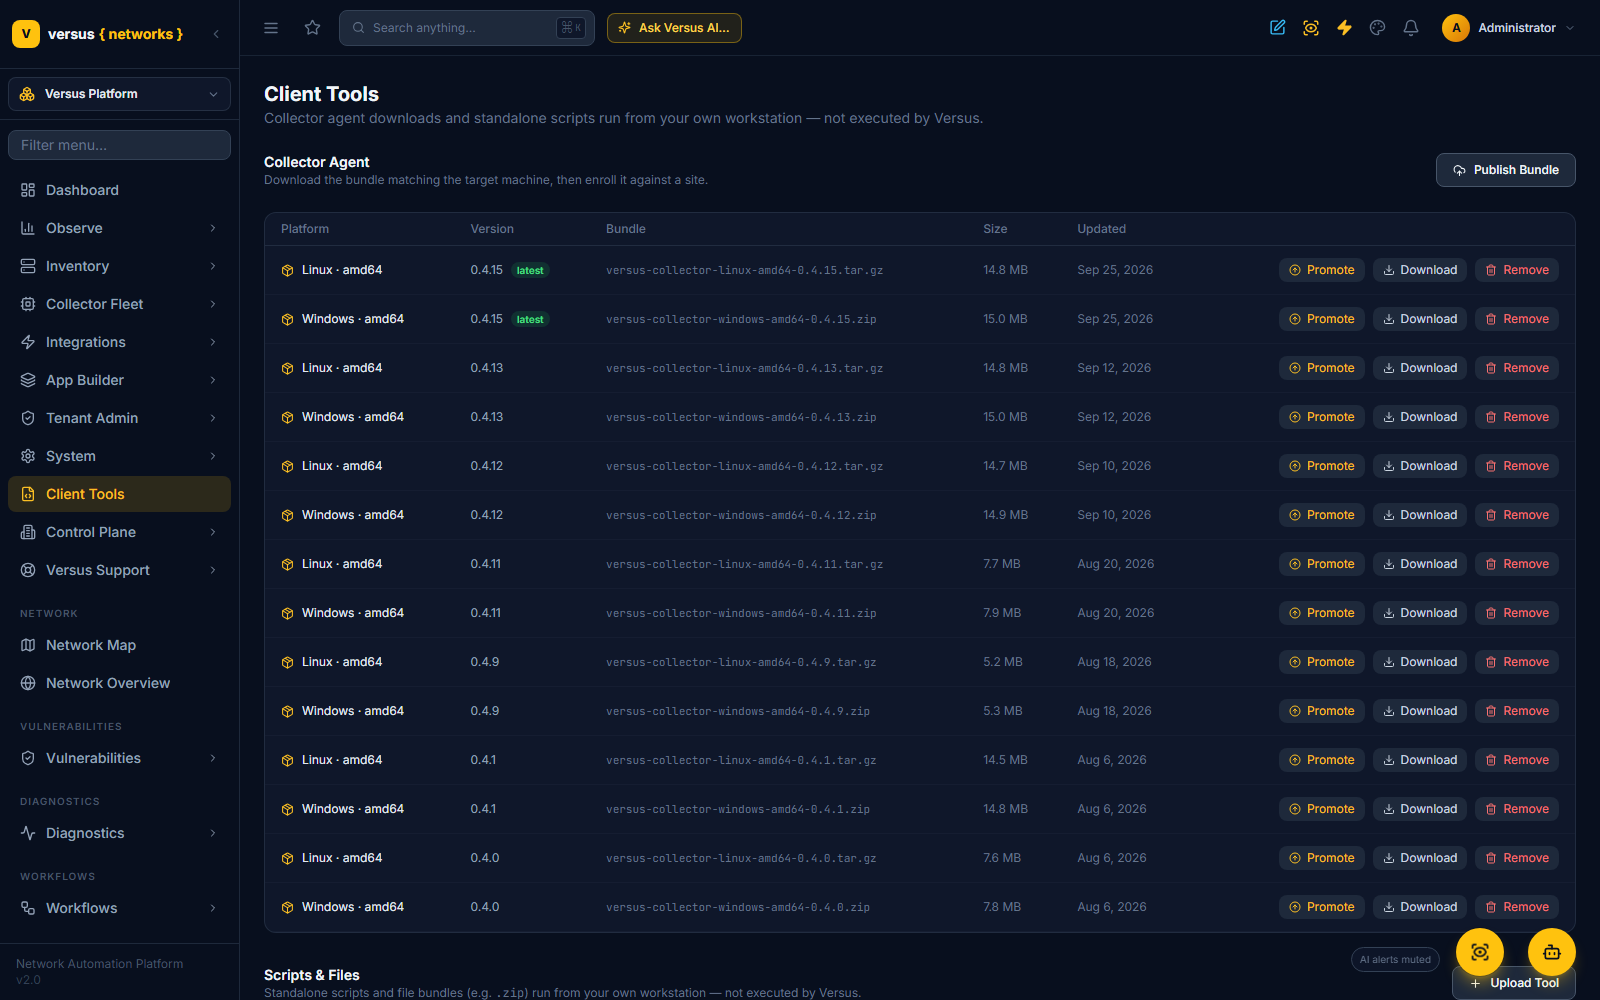This screenshot has height=1000, width=1600.
Task: Open the theme palette icon
Action: click(x=1377, y=28)
